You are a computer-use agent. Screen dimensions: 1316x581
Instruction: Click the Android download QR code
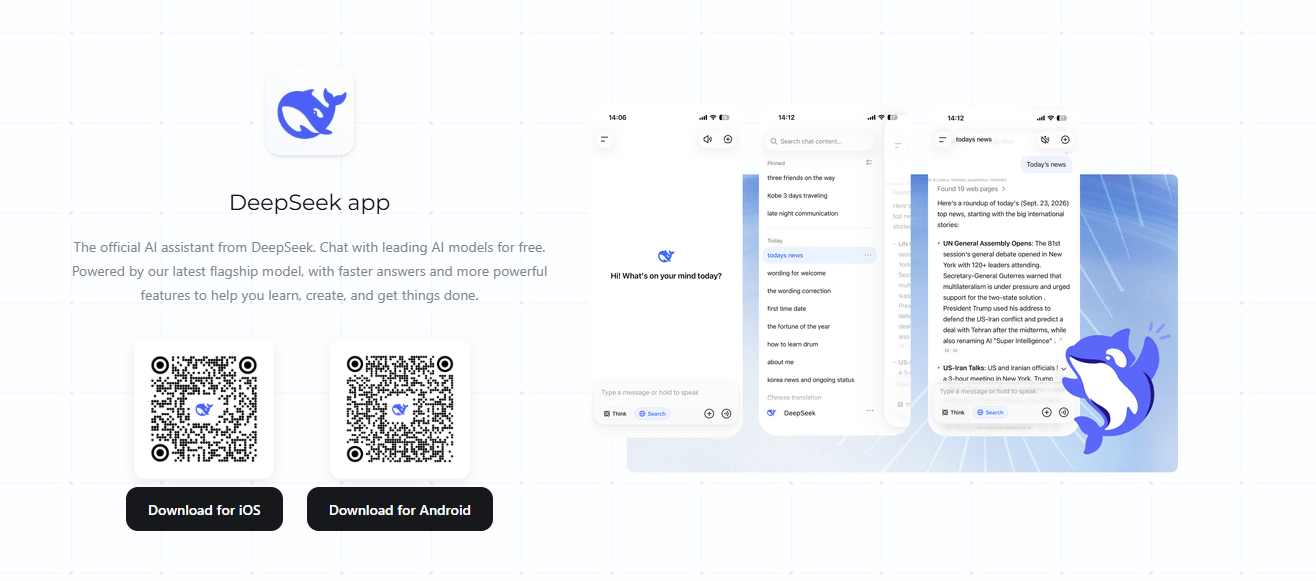400,409
